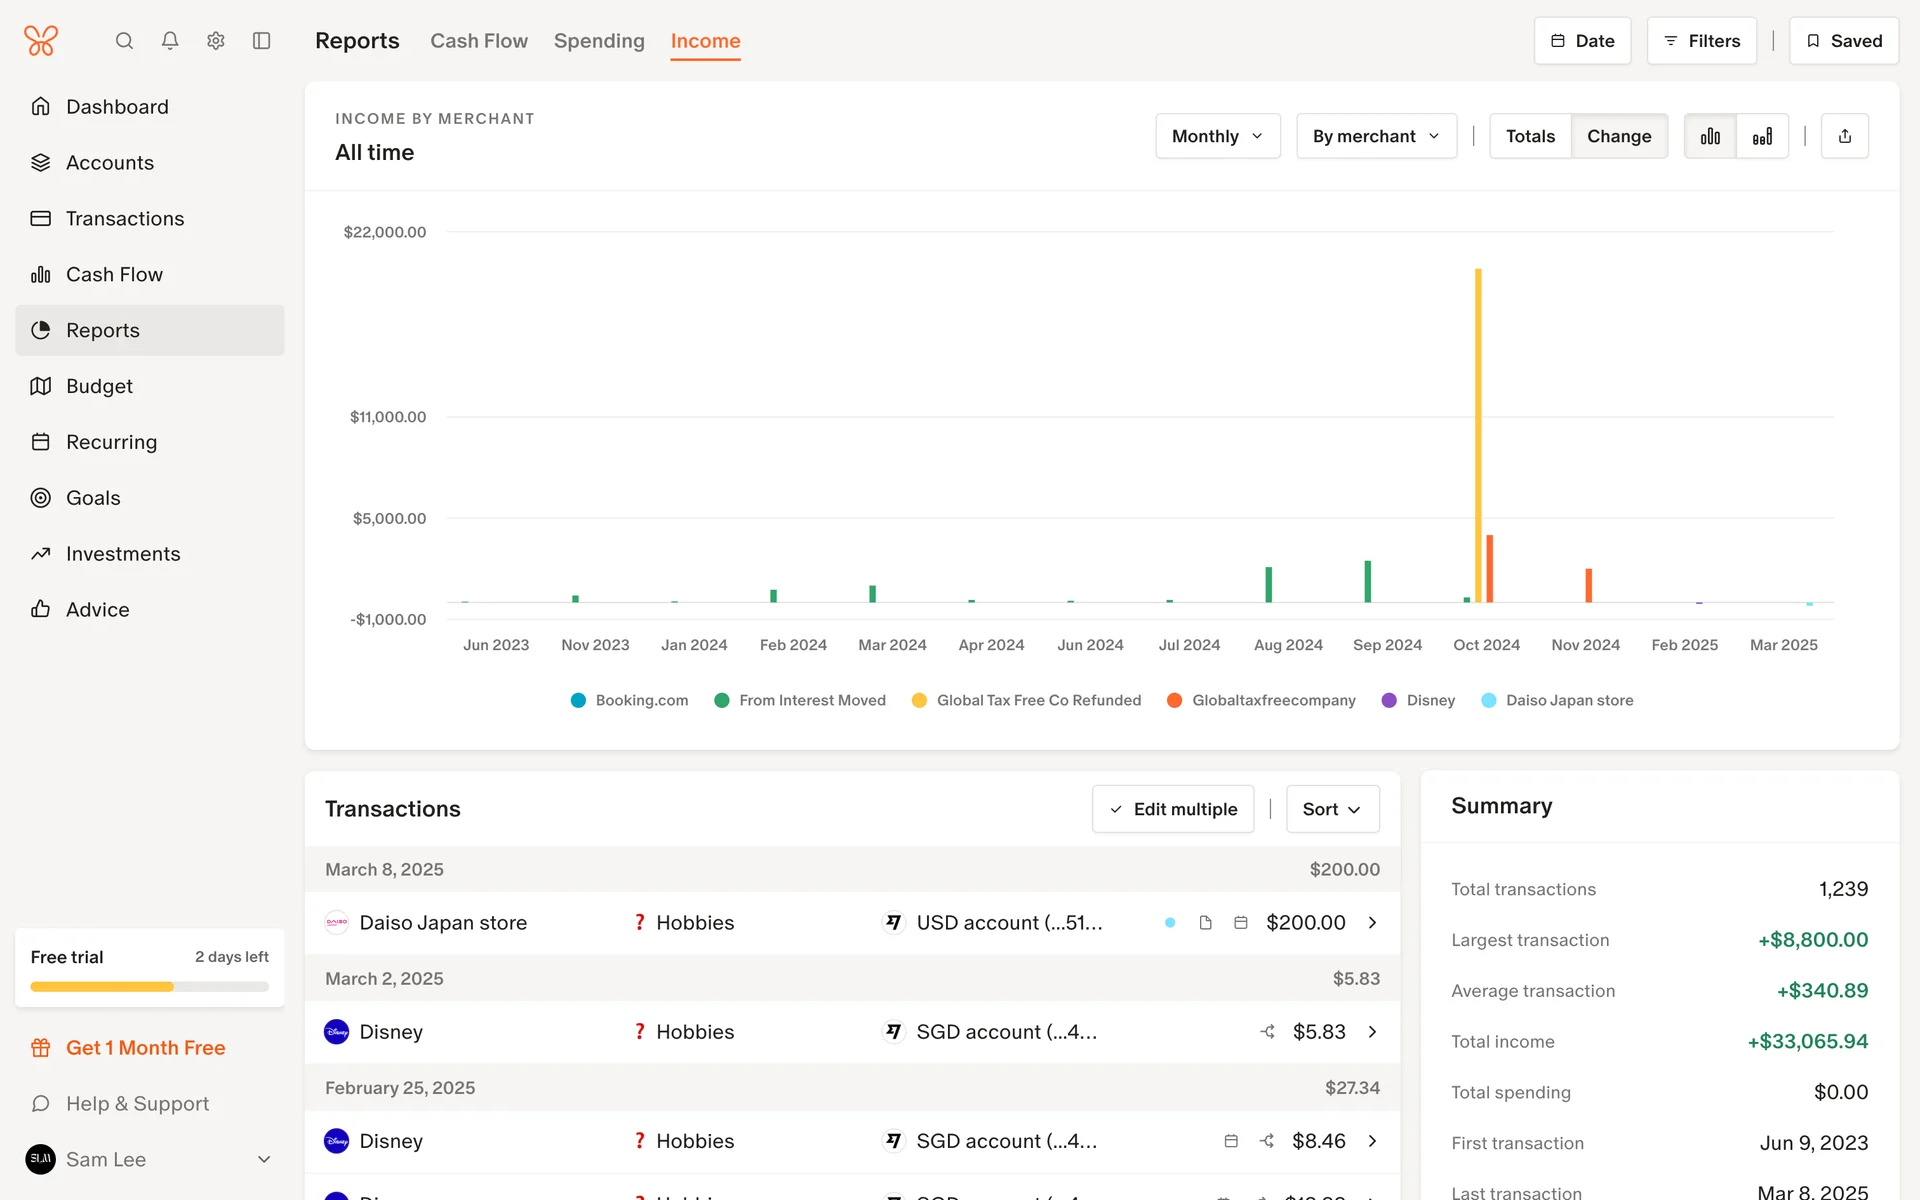
Task: Click Get 1 Month Free link
Action: click(145, 1048)
